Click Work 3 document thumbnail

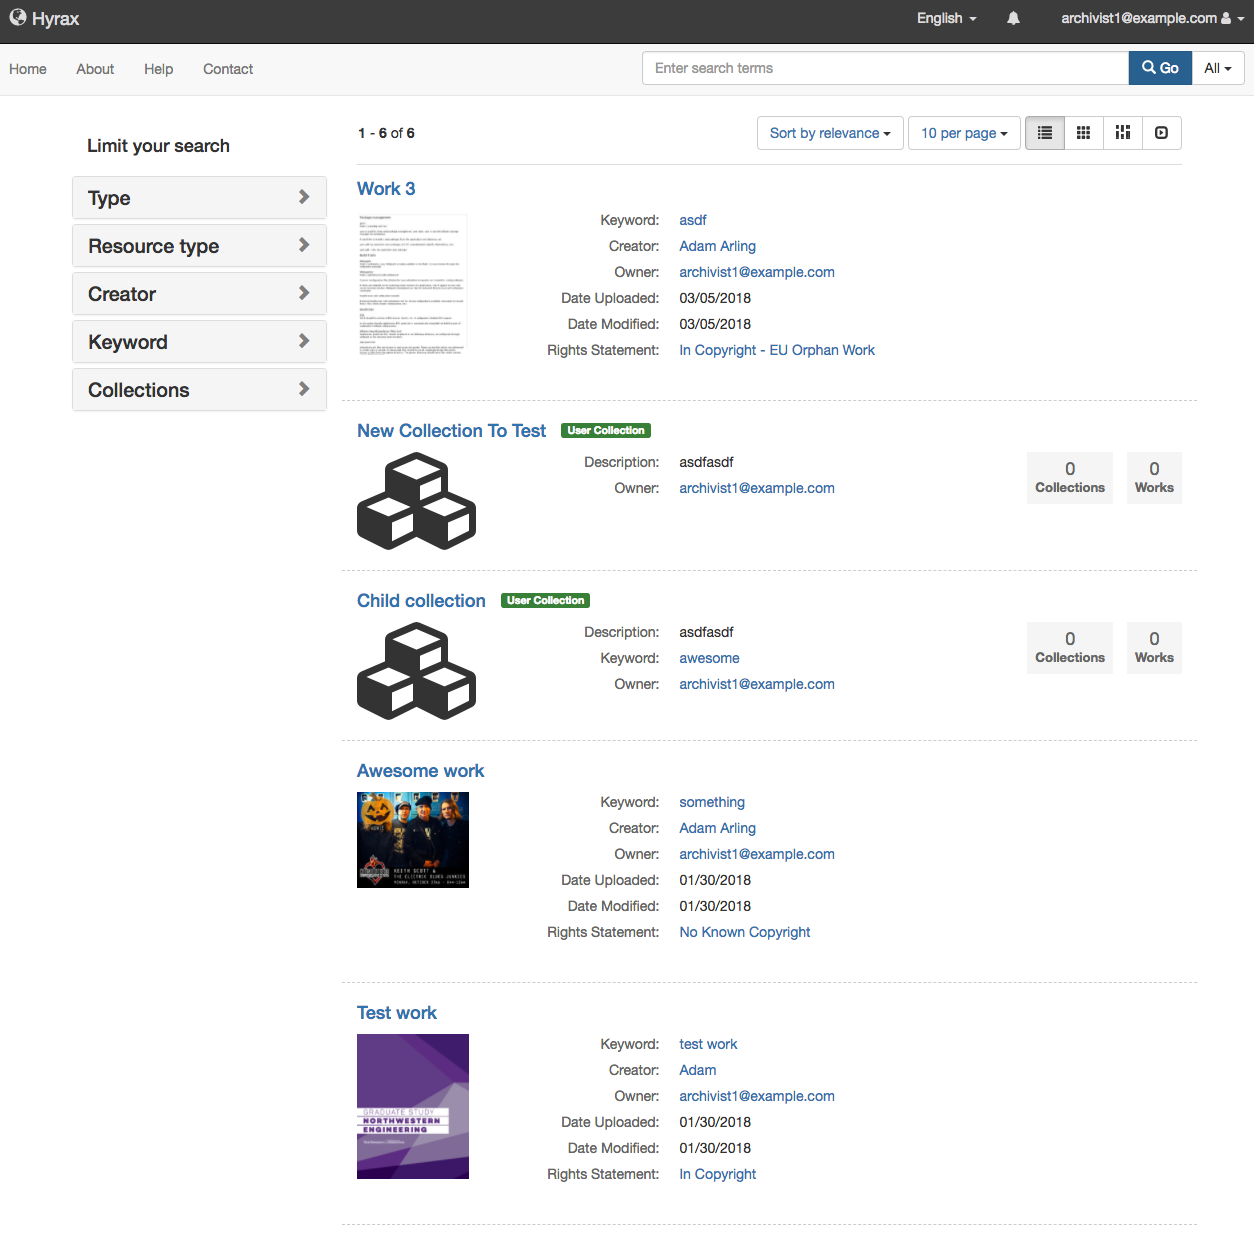point(412,284)
